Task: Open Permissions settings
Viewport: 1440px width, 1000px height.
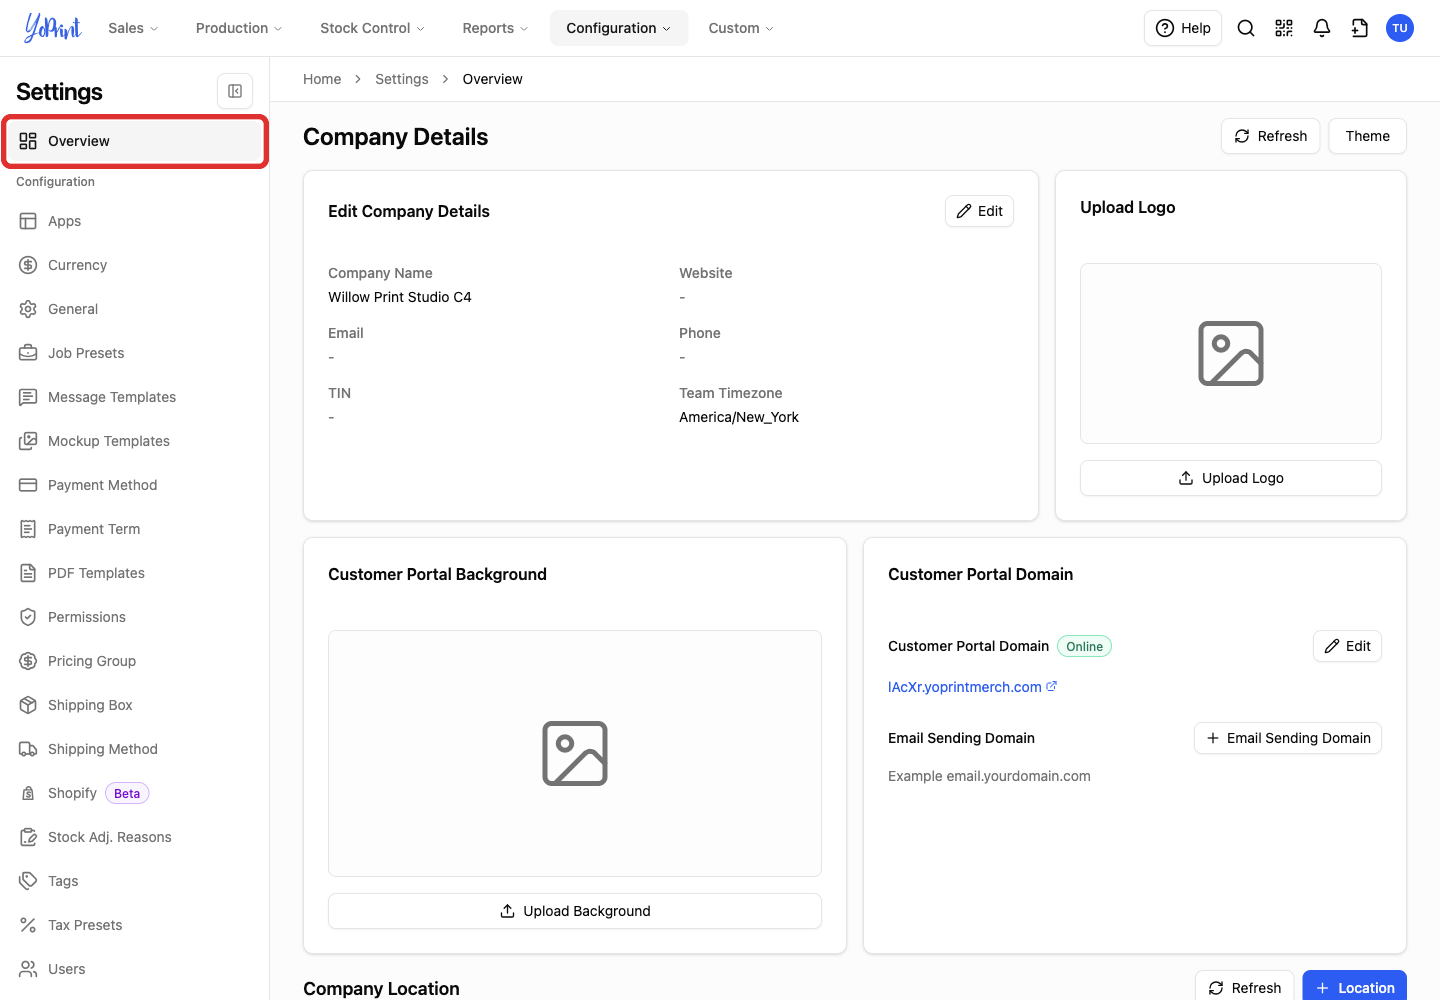Action: tap(134, 617)
